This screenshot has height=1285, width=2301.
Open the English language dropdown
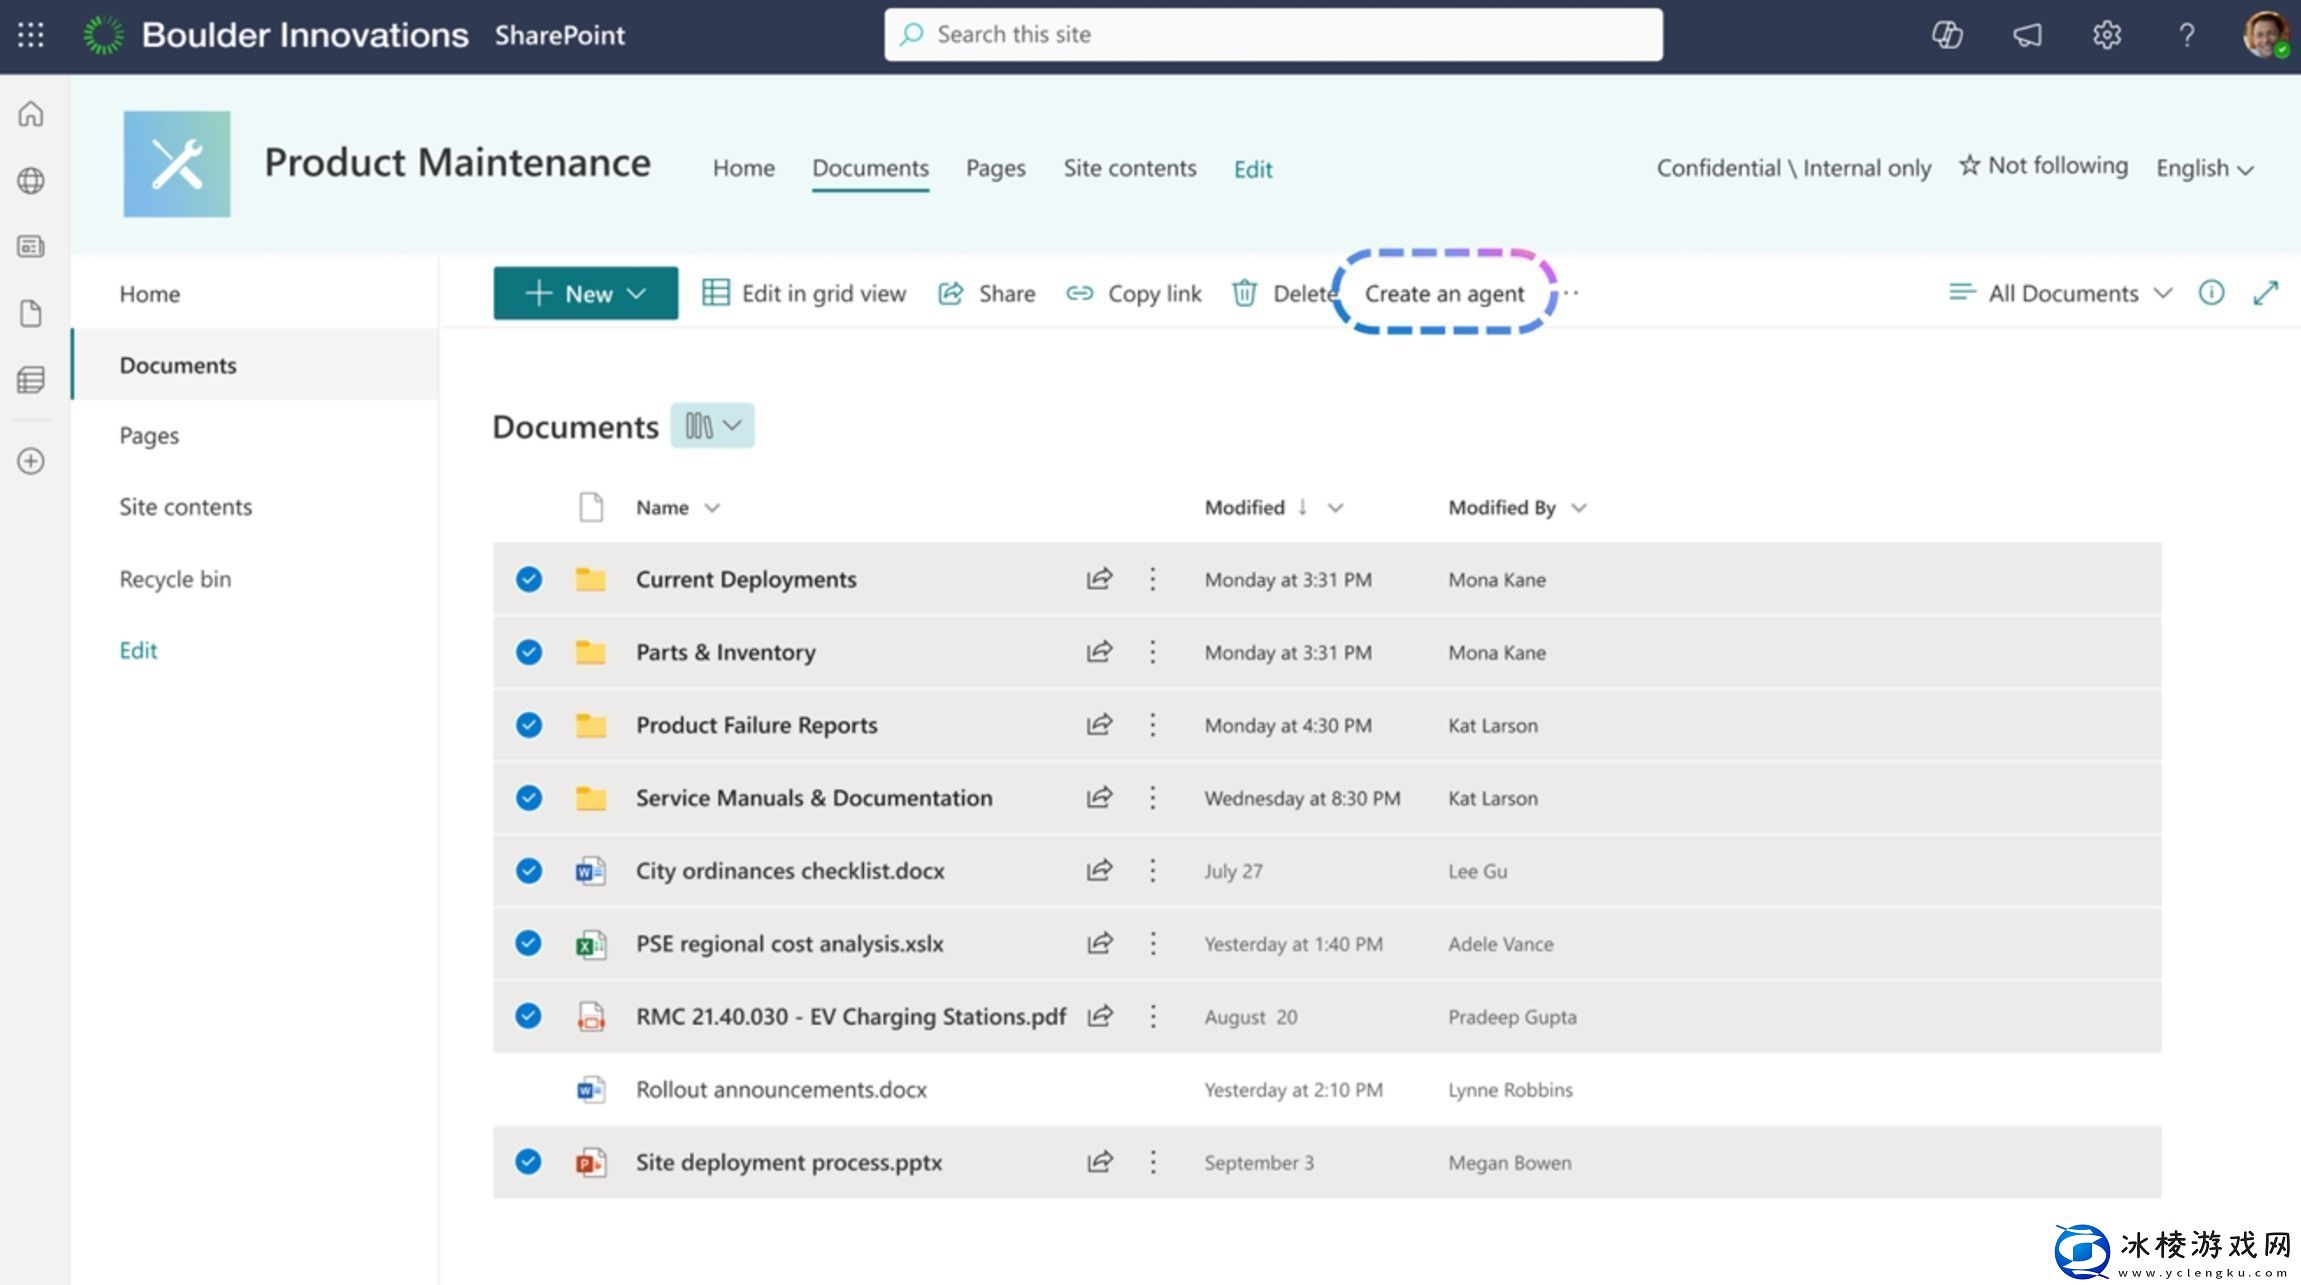coord(2204,168)
